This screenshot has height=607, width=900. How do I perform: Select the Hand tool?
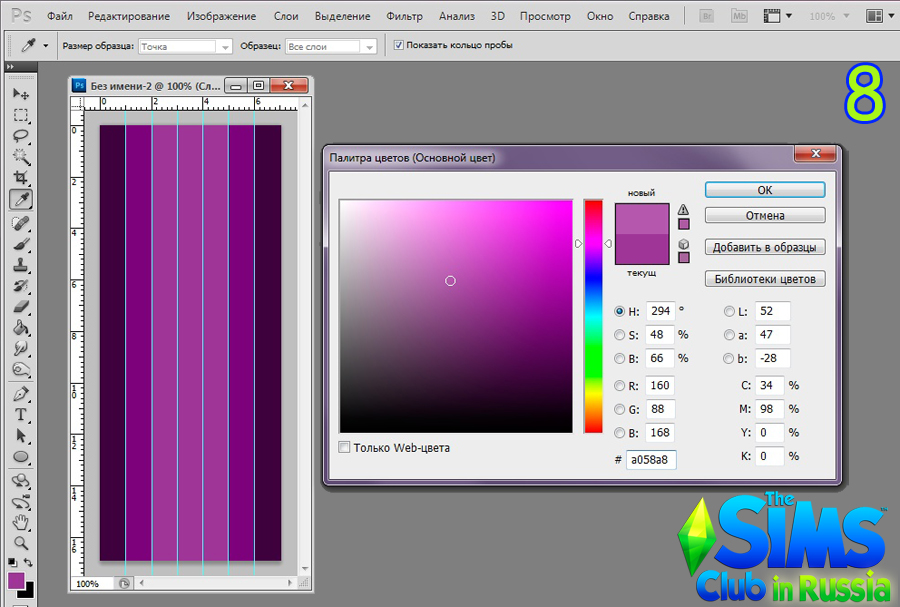(x=21, y=523)
